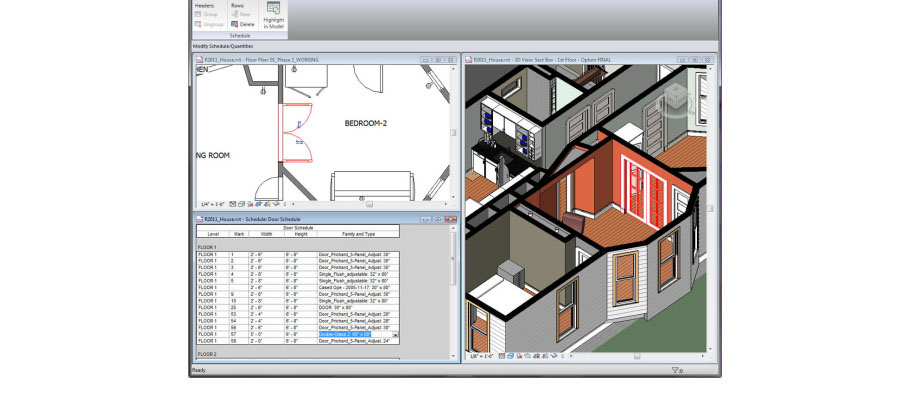This screenshot has height=394, width=912.
Task: Click visual style icon in 3D view bar
Action: point(510,356)
